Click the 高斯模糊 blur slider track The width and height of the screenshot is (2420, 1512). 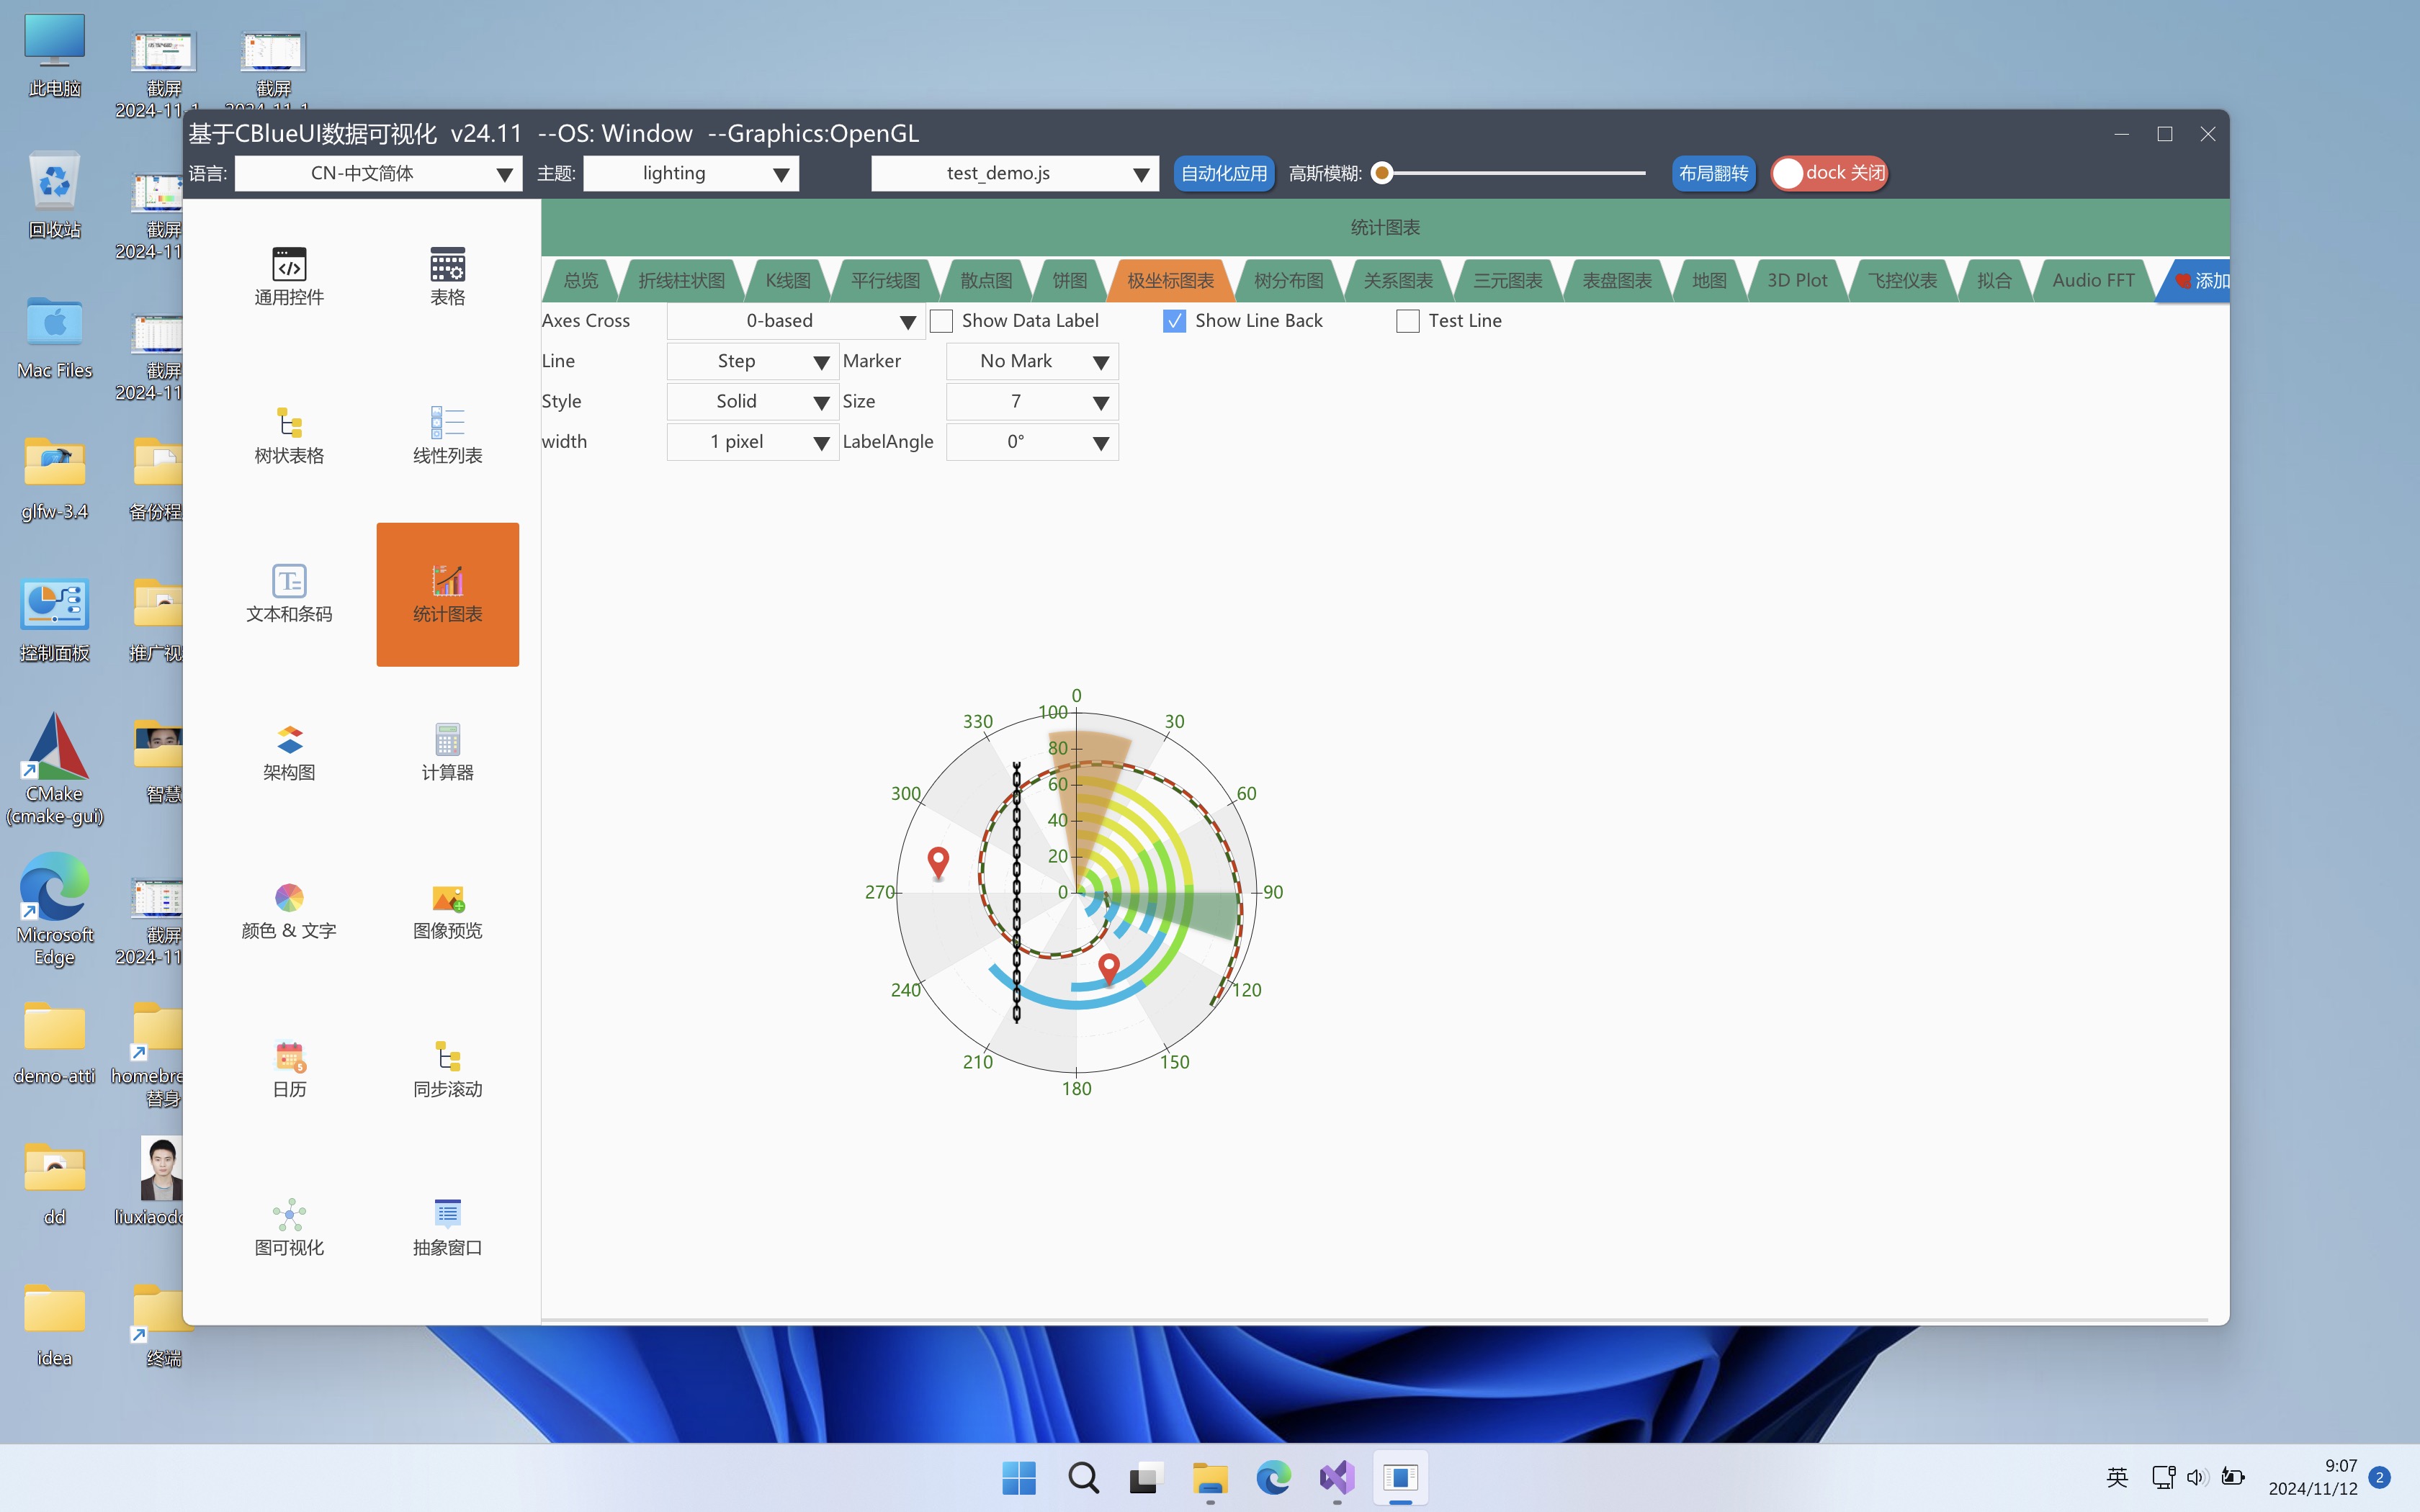point(1514,173)
